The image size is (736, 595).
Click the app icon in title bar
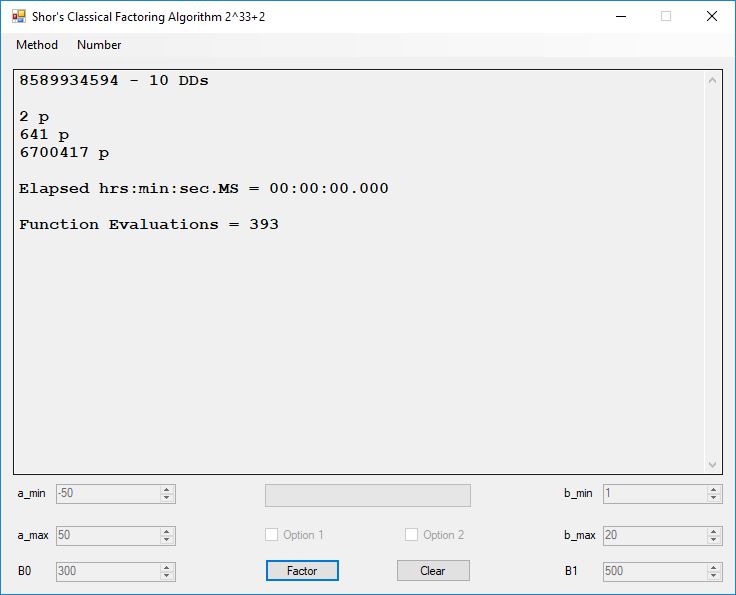coord(18,17)
